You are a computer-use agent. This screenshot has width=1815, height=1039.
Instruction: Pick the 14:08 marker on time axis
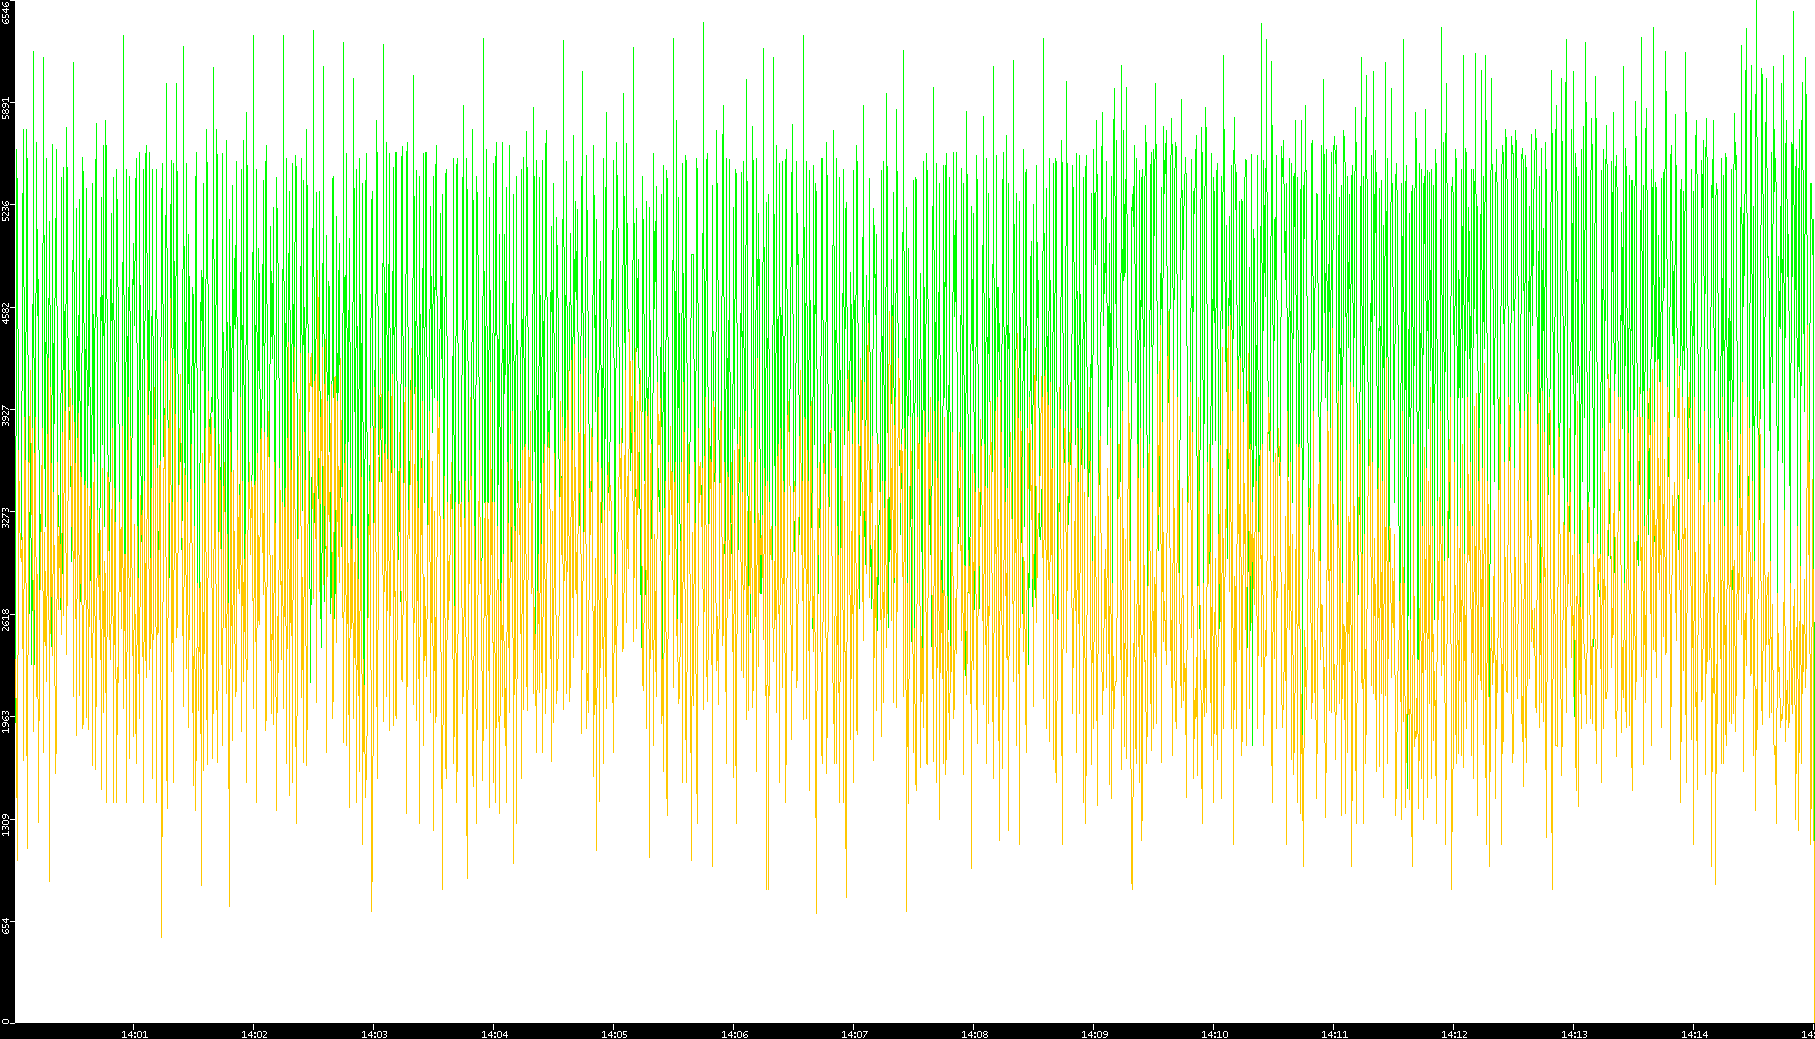click(974, 1033)
